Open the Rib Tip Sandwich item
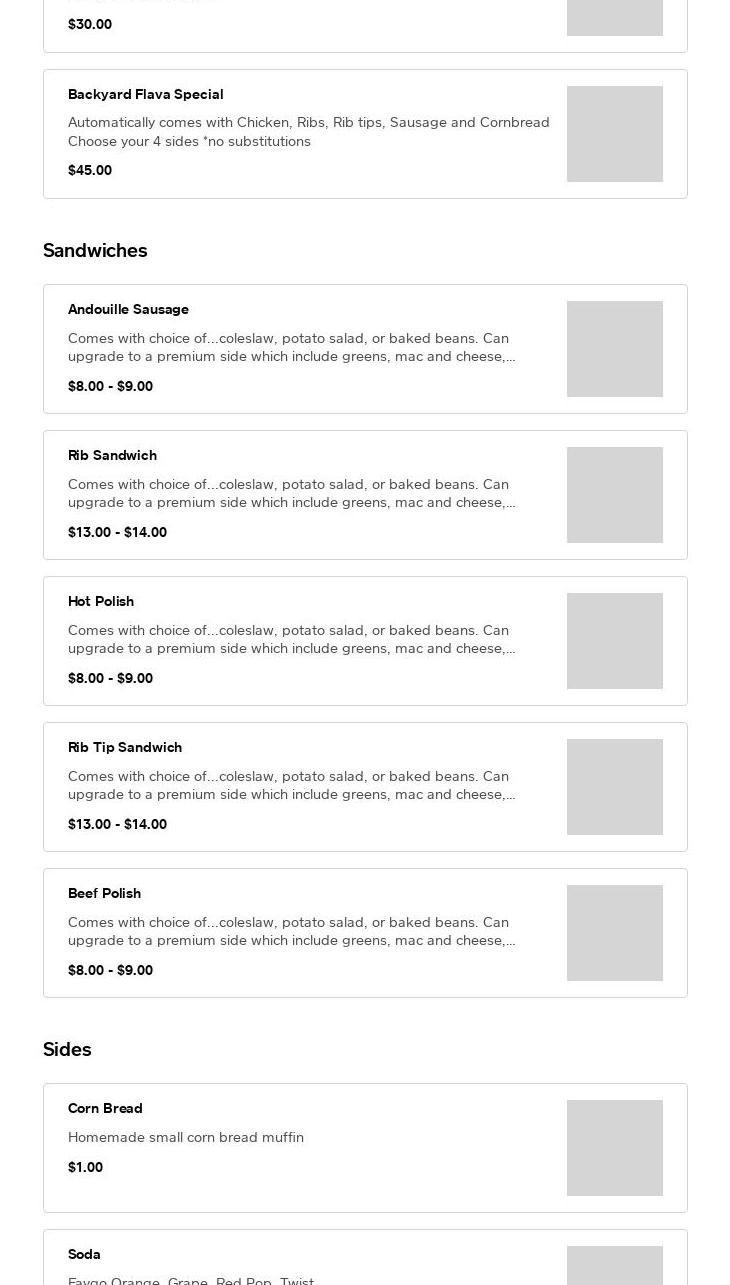 click(125, 747)
